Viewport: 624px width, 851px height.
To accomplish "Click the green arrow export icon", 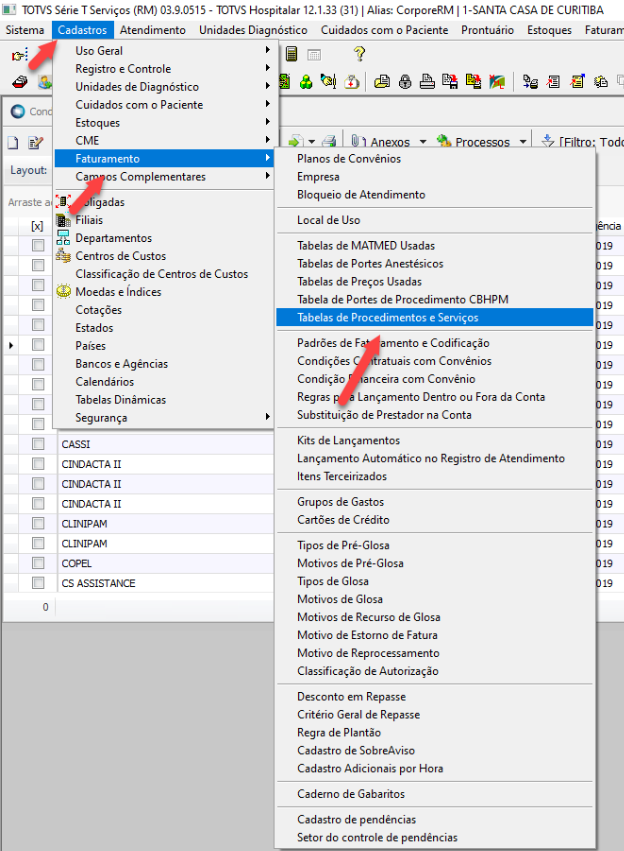I will pos(295,142).
